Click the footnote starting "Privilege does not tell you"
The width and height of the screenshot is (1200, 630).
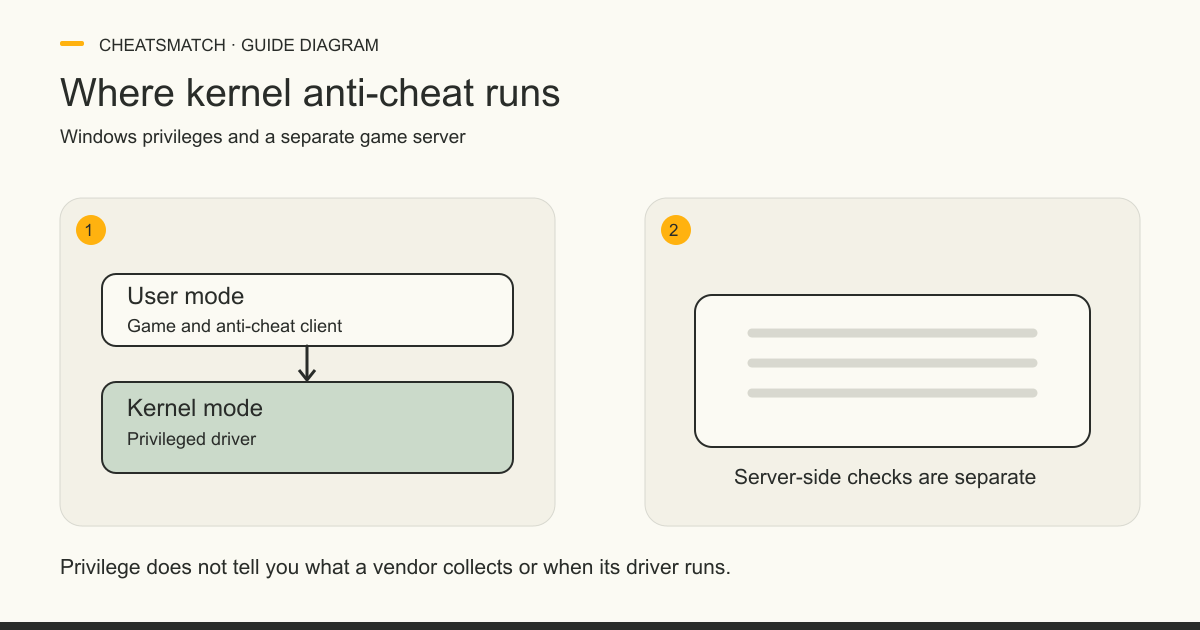point(396,567)
